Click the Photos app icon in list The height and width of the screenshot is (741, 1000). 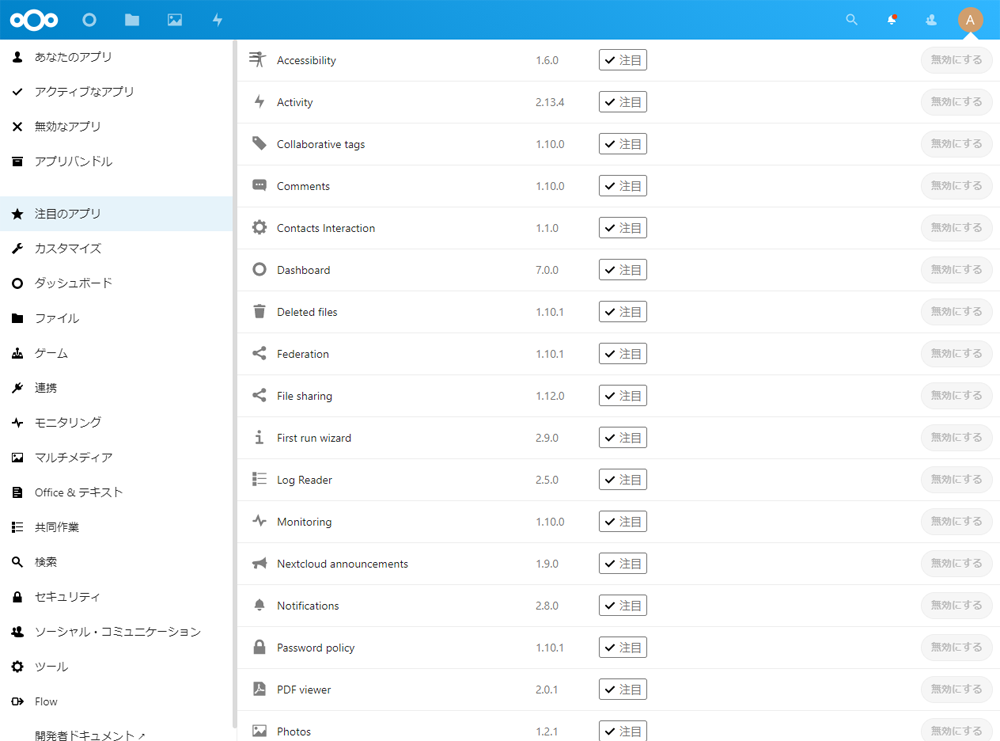(259, 731)
